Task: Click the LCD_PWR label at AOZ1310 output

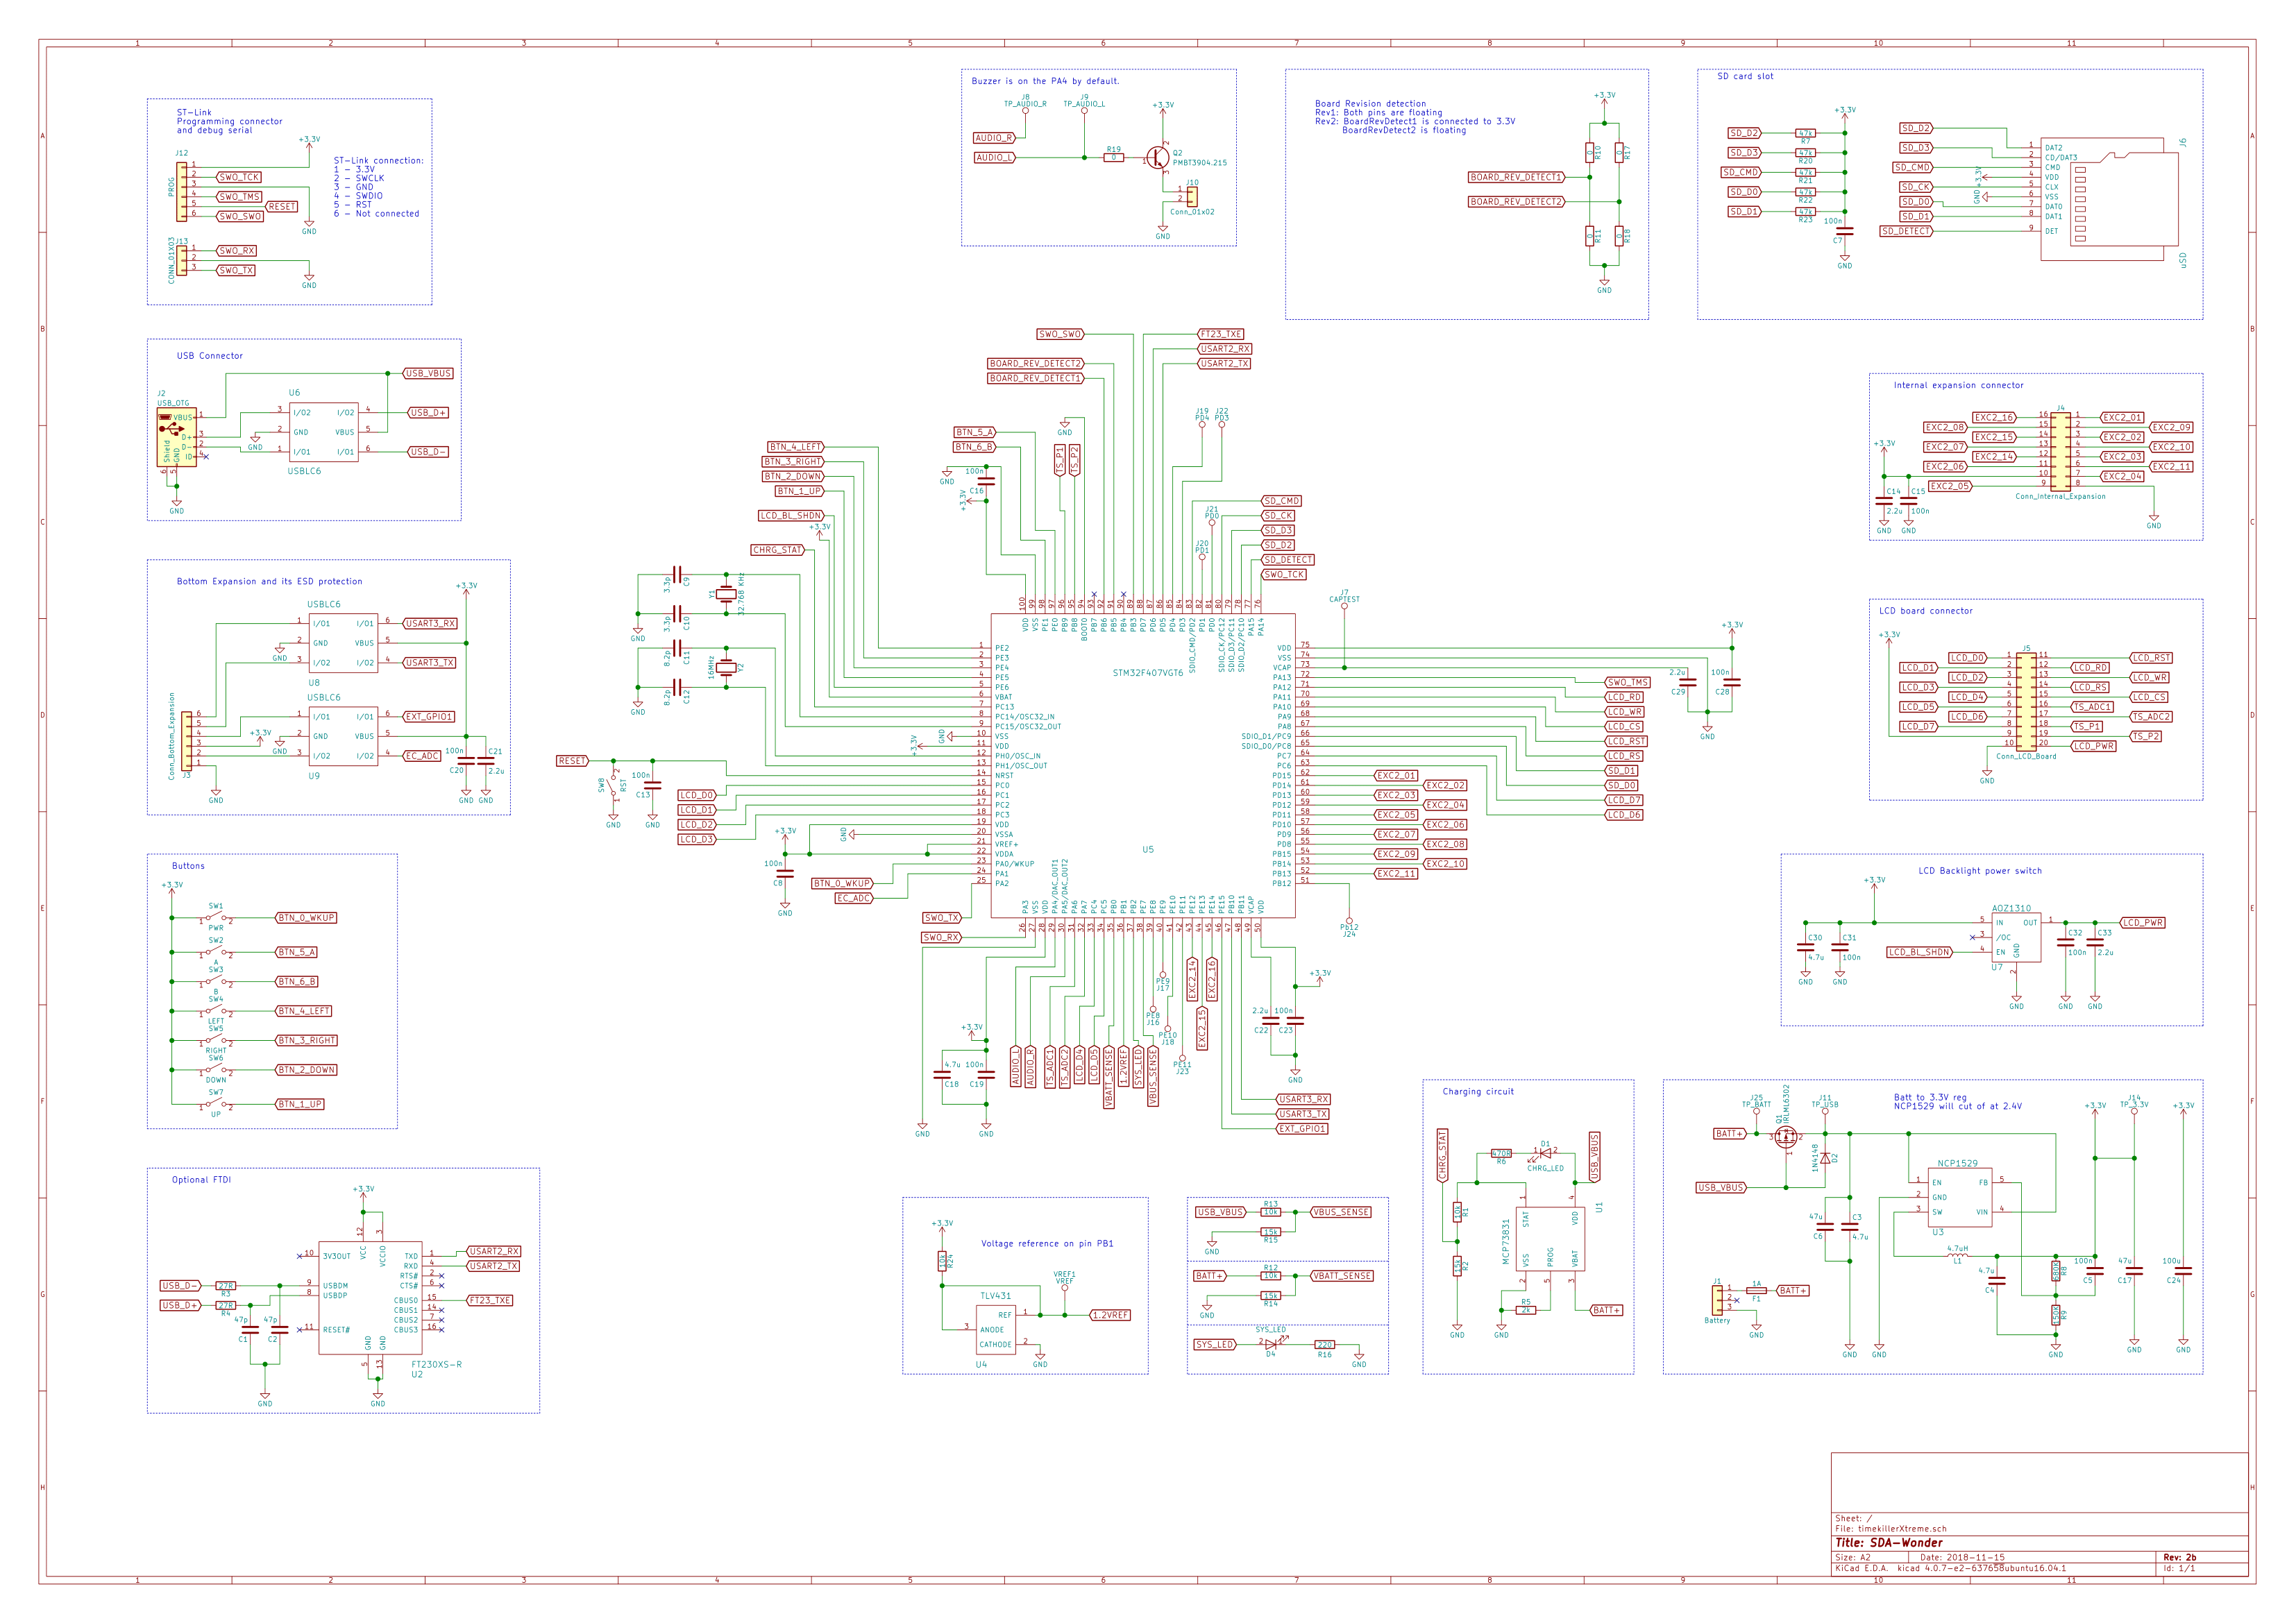Action: pos(2142,922)
